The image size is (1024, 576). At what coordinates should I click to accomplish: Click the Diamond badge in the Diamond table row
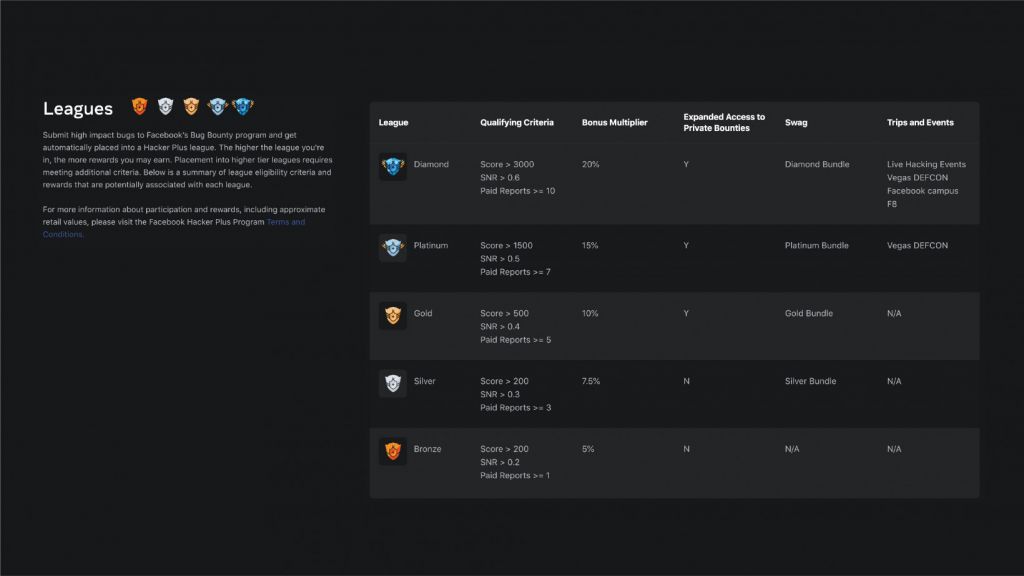(393, 166)
